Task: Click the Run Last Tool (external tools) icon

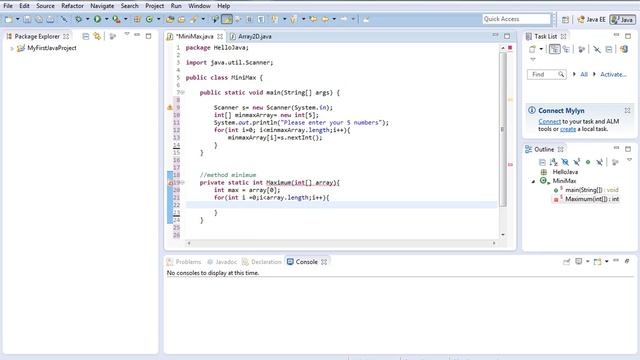Action: pos(116,19)
